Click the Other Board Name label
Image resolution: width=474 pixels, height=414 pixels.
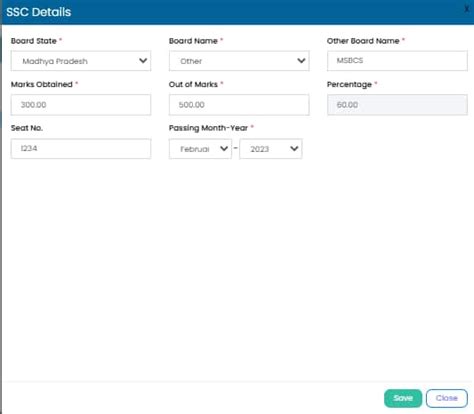(x=363, y=41)
